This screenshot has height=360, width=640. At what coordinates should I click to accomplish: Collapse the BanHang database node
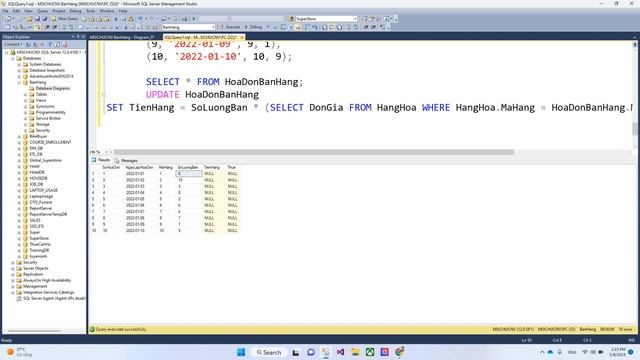coord(19,82)
